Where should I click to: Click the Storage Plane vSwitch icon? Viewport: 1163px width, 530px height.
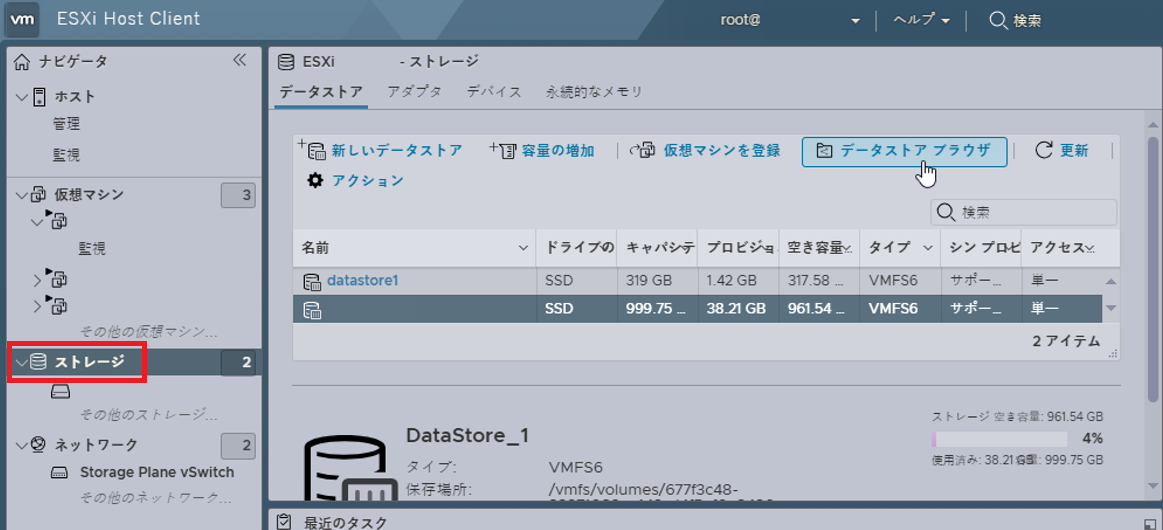click(61, 472)
